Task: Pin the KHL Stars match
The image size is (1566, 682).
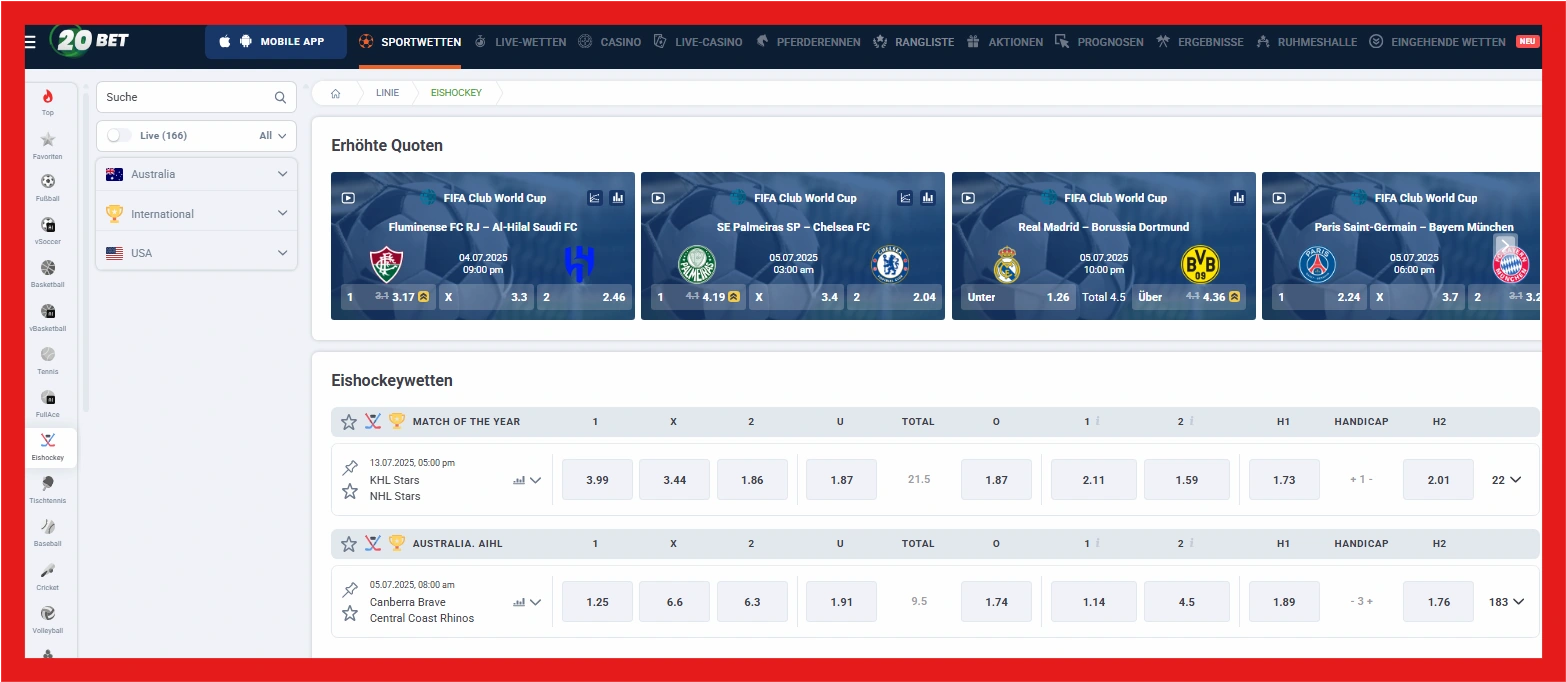Action: point(350,467)
